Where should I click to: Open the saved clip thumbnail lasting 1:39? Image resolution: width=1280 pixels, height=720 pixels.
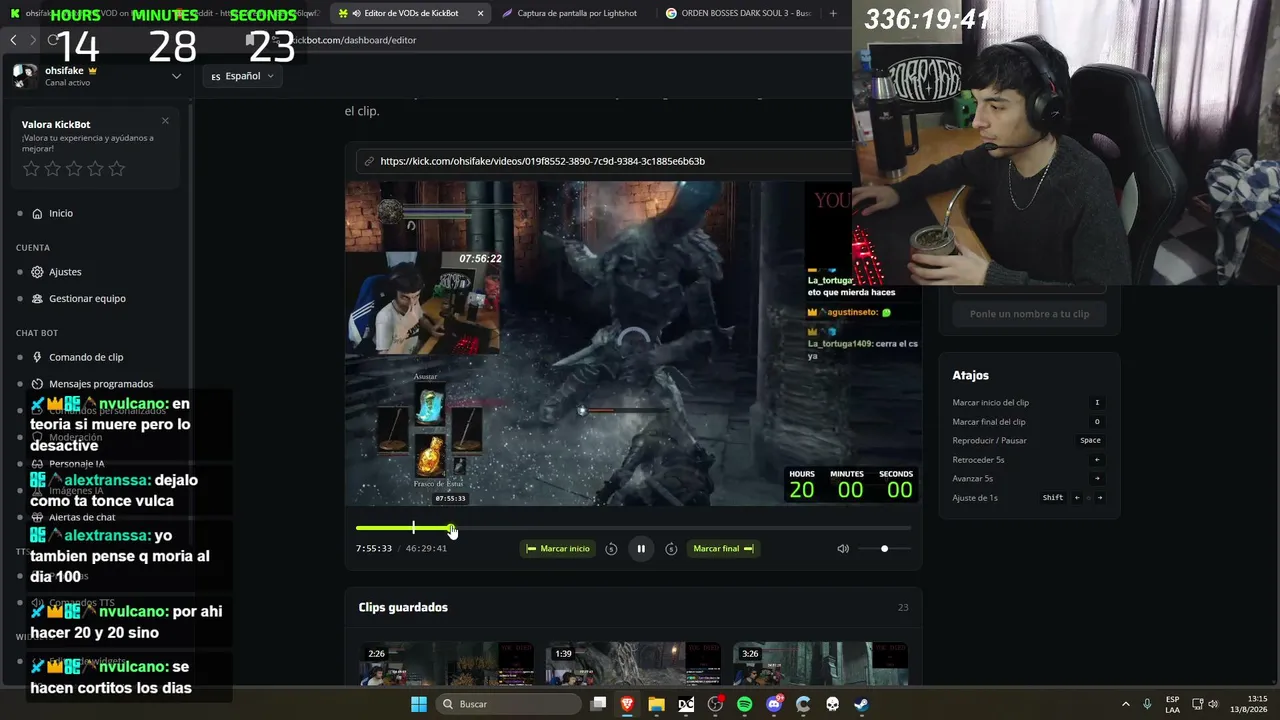pos(634,664)
